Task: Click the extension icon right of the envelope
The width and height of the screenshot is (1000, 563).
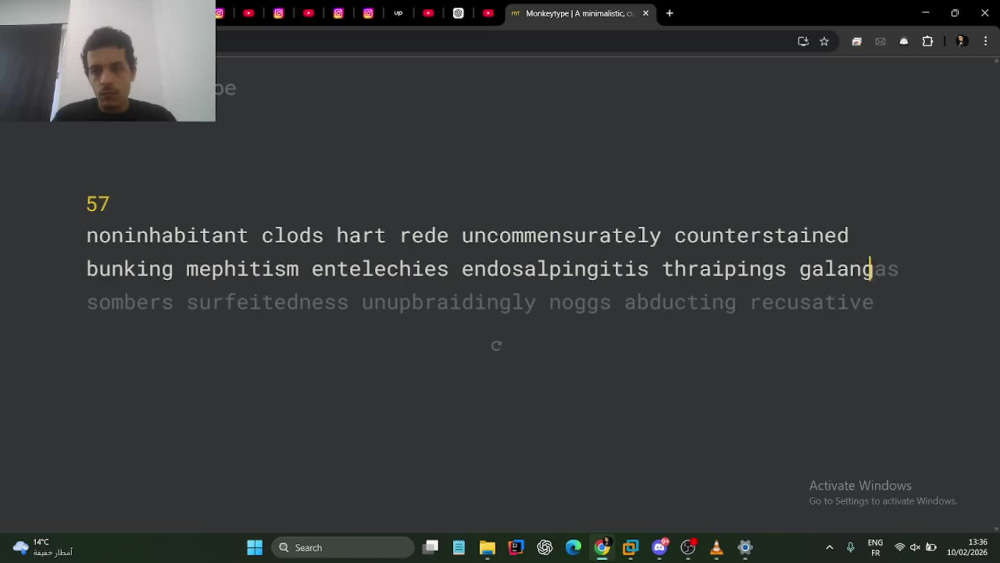Action: pyautogui.click(x=904, y=41)
